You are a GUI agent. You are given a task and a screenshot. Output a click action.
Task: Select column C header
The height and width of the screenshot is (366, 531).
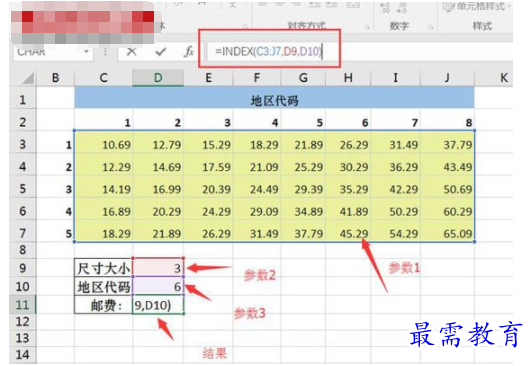103,78
